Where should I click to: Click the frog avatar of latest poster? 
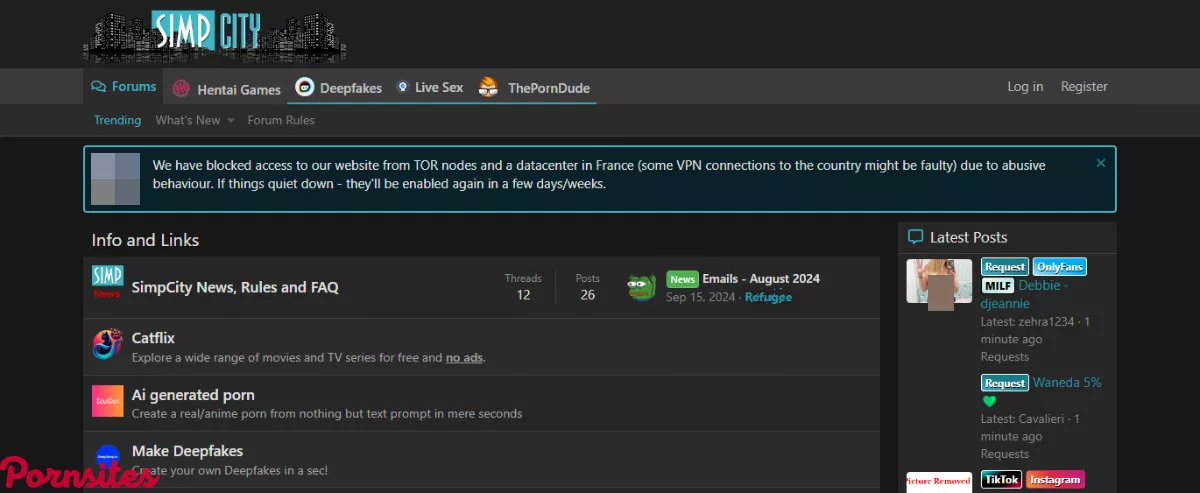641,288
